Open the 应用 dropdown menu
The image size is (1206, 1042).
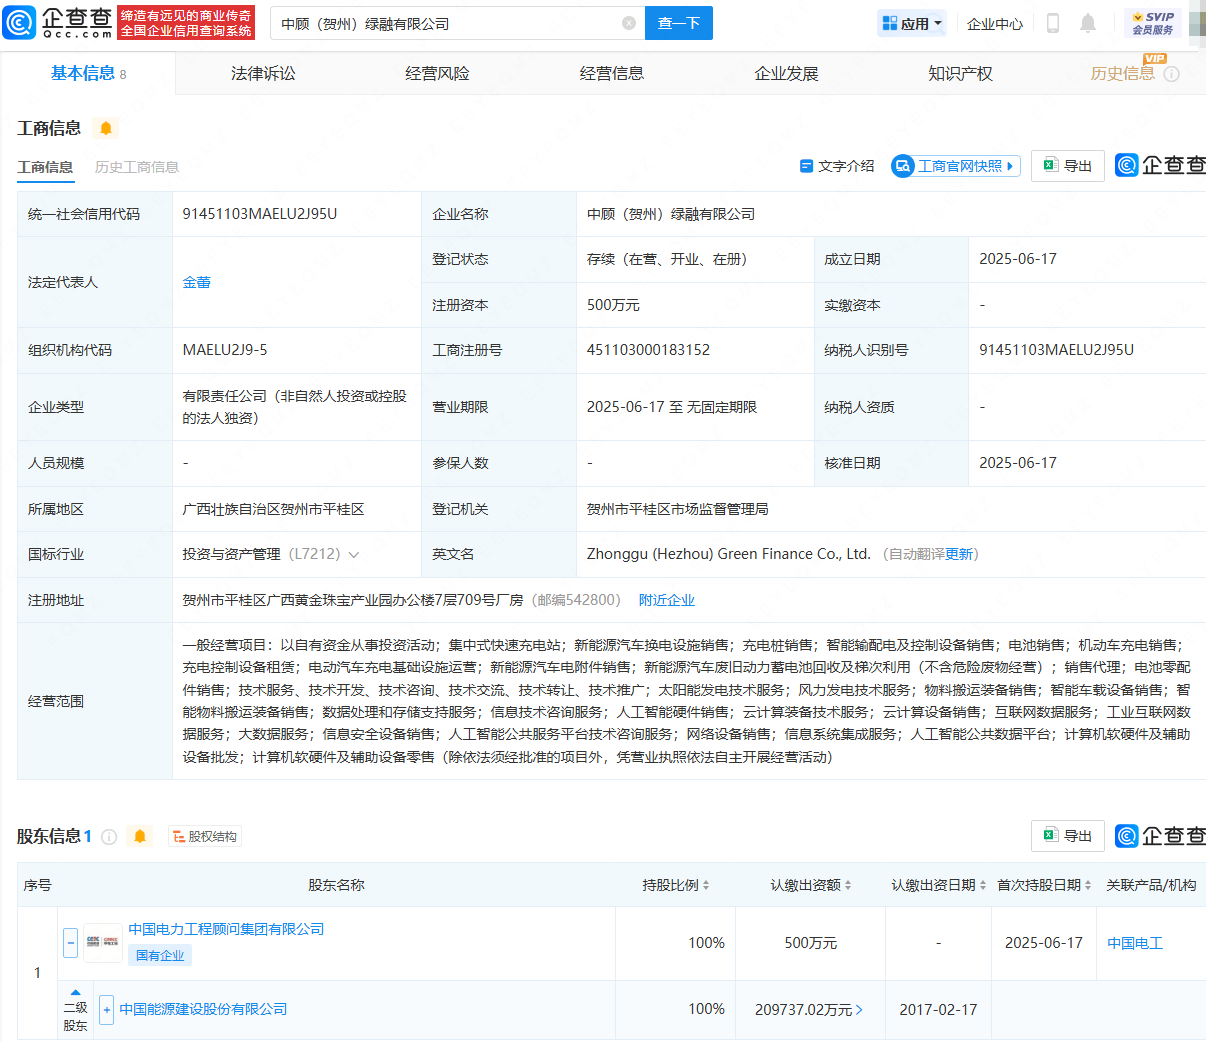coord(912,23)
